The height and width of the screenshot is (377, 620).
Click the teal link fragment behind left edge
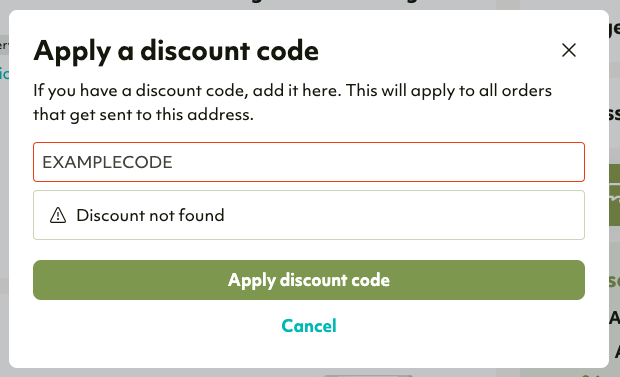coord(4,74)
